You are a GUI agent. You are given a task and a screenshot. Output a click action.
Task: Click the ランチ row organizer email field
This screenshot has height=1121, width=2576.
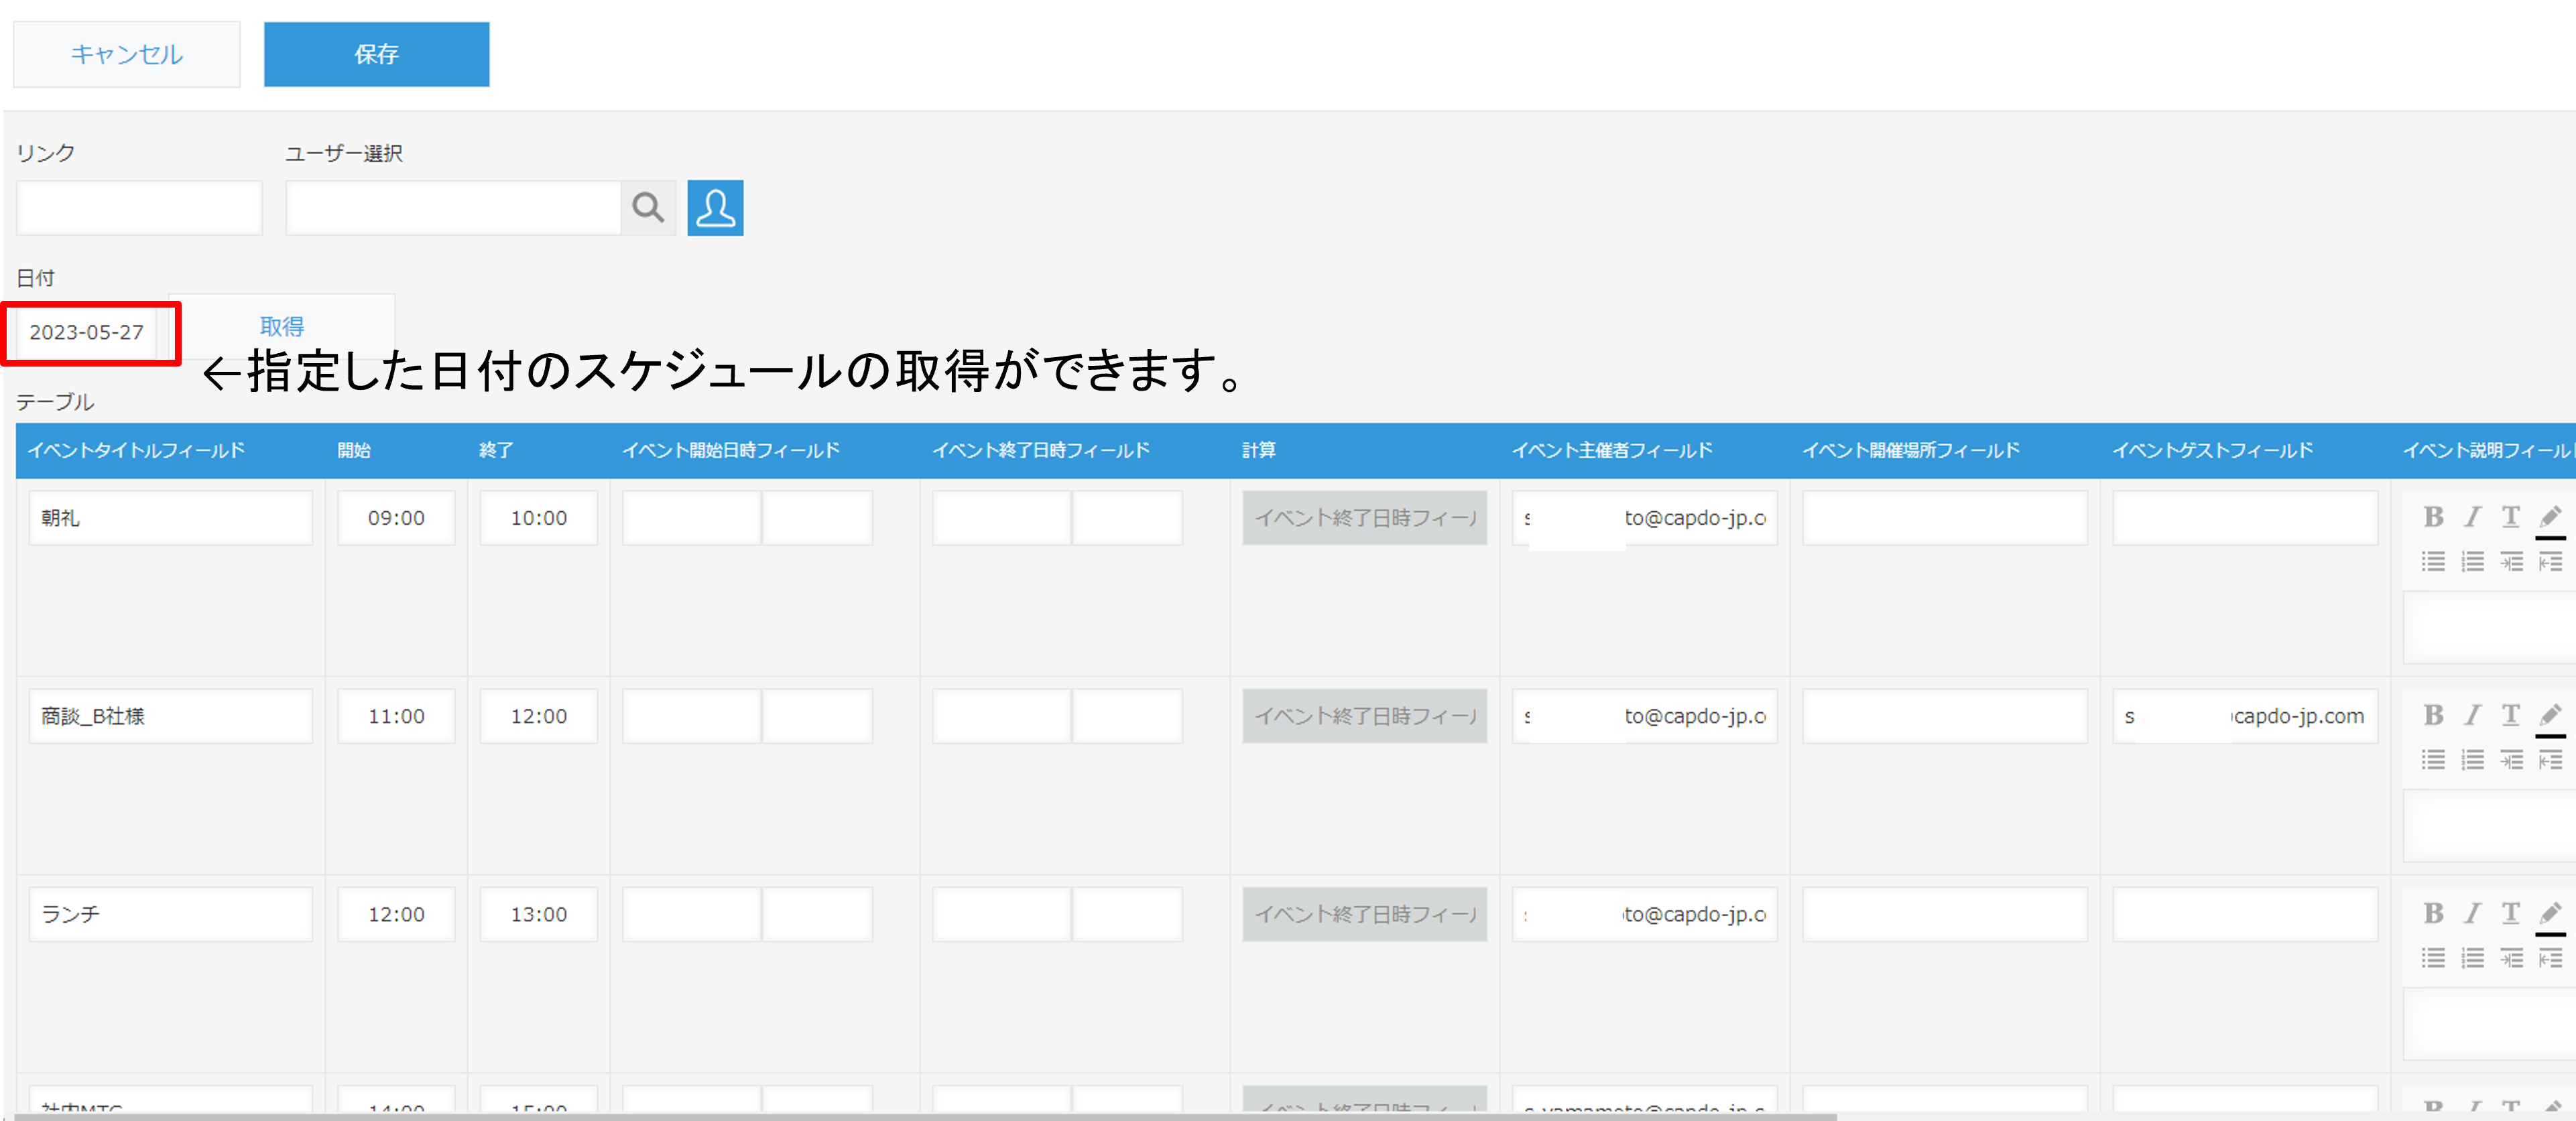(x=1645, y=914)
